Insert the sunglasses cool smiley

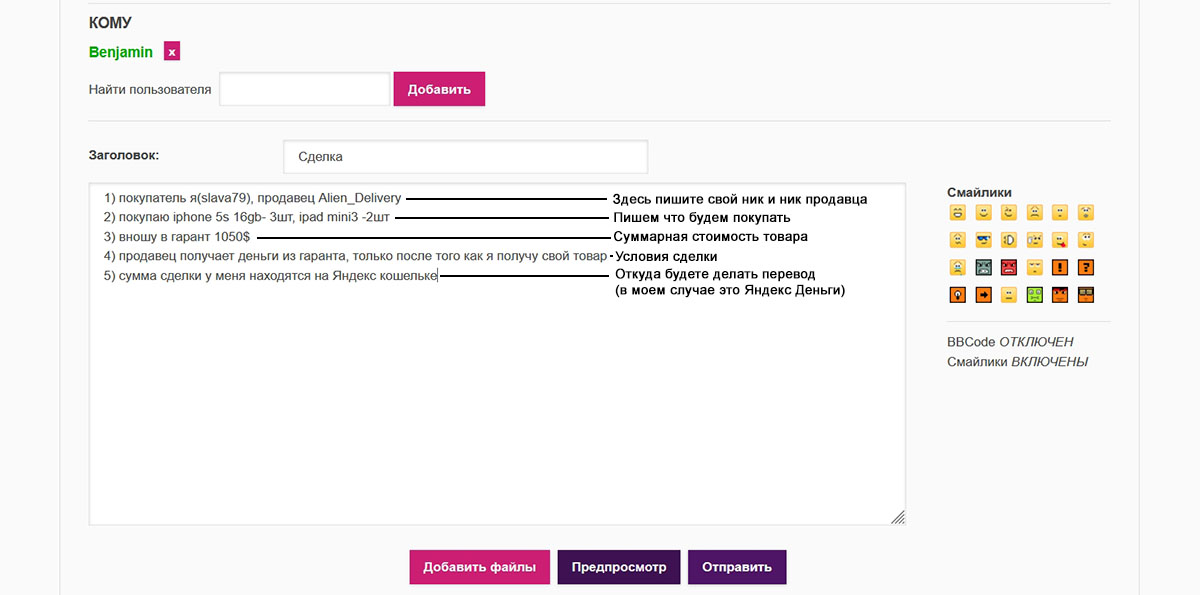pos(983,240)
